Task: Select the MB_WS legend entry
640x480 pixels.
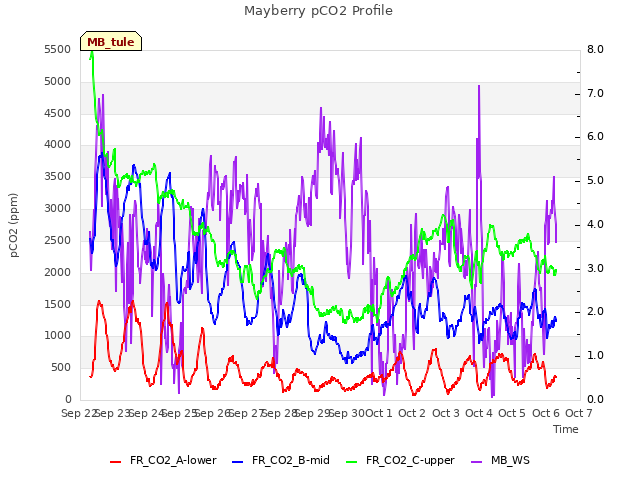Action: (x=500, y=460)
